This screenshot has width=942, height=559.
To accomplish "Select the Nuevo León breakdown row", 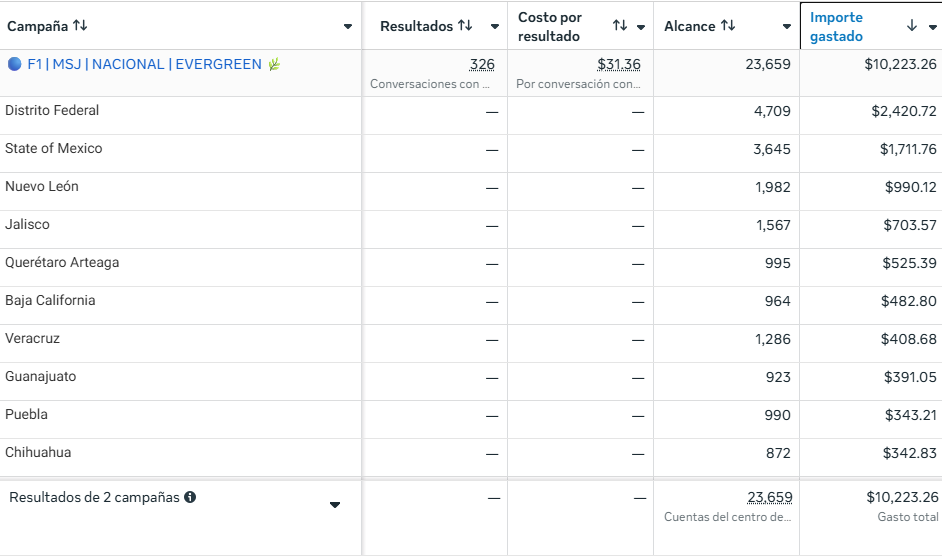I will [x=42, y=186].
